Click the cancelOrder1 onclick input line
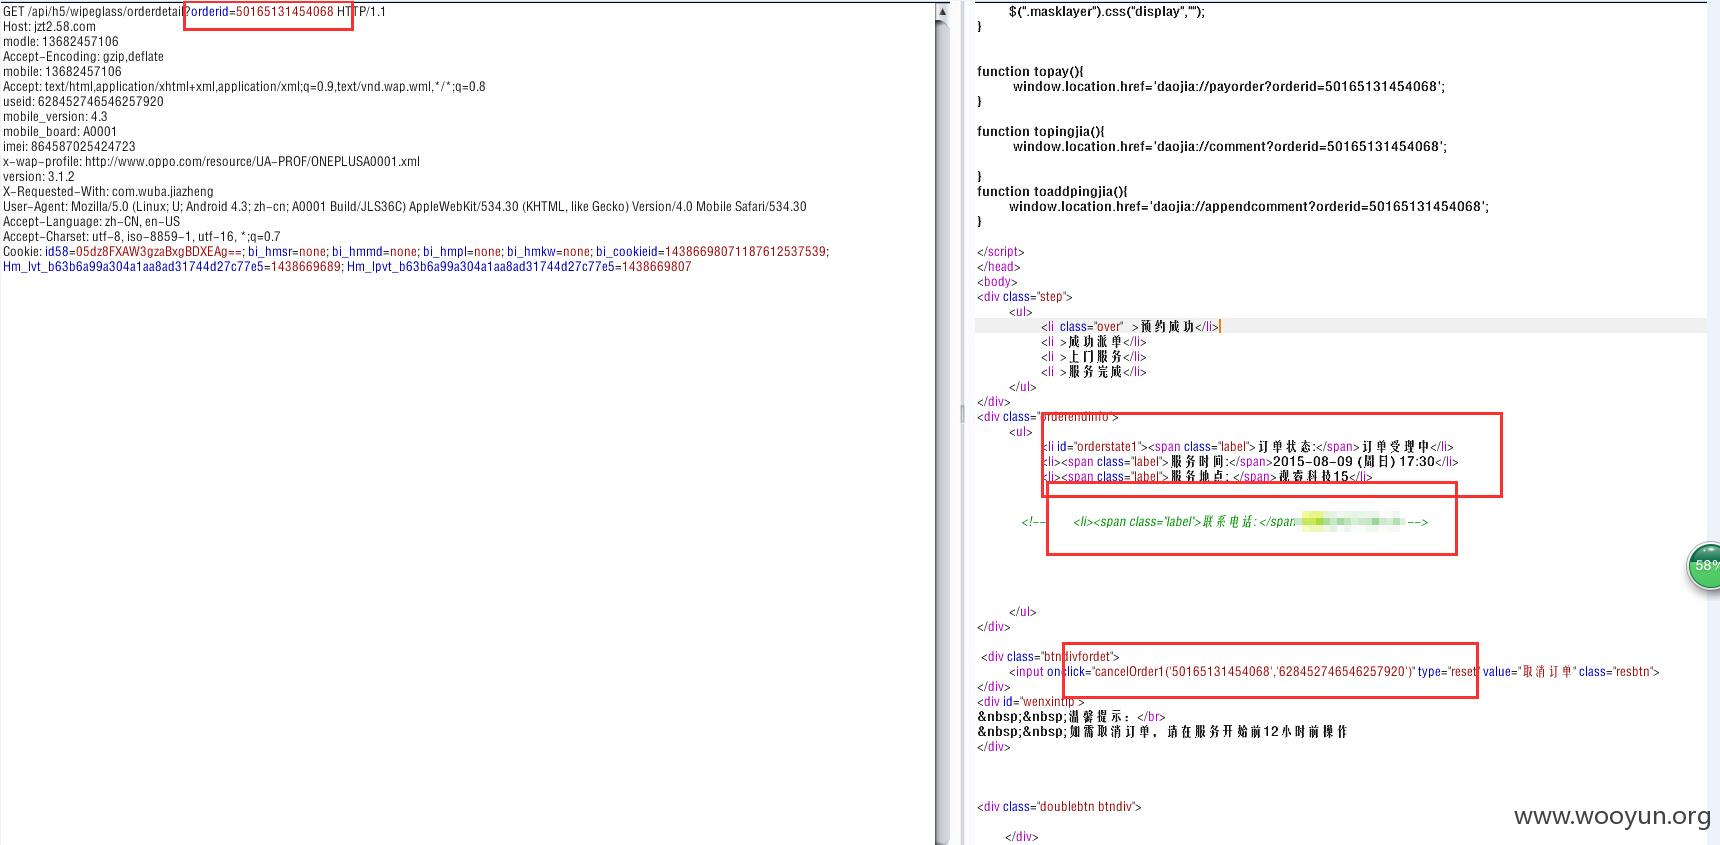 1334,672
